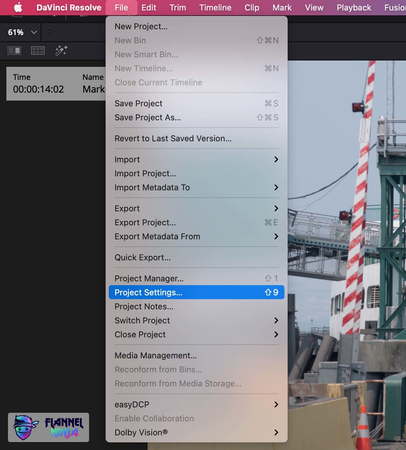Click the Flannel Ninja logo
This screenshot has height=450, width=406.
[x=48, y=427]
